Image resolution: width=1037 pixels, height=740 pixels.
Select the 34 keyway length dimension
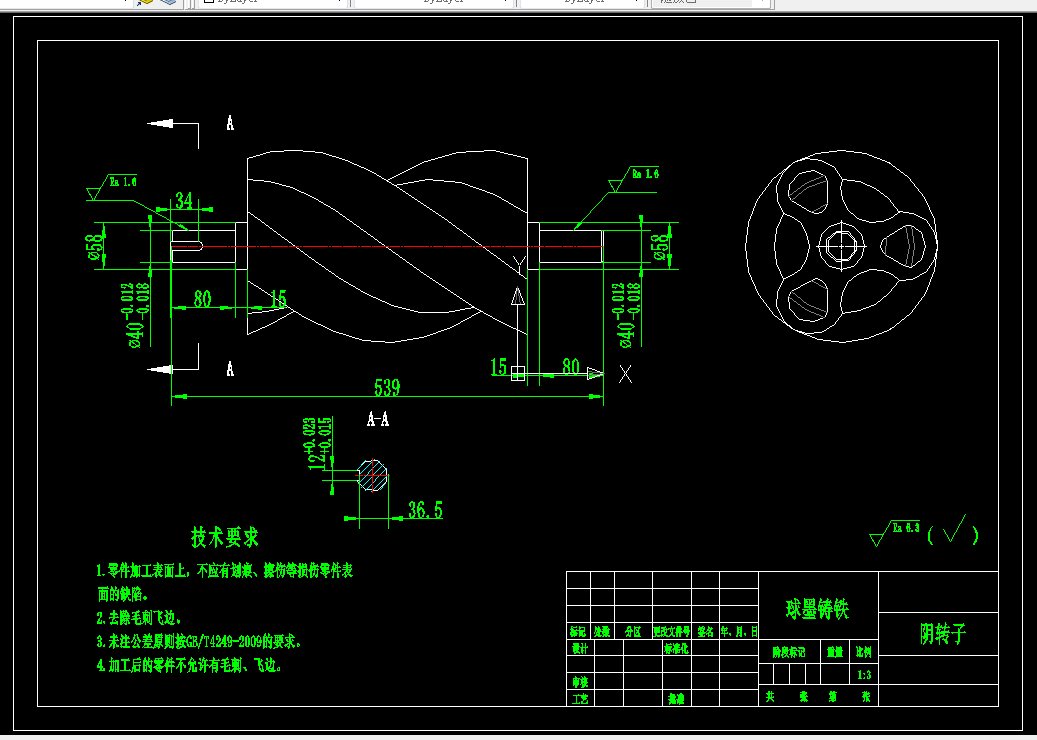[183, 200]
